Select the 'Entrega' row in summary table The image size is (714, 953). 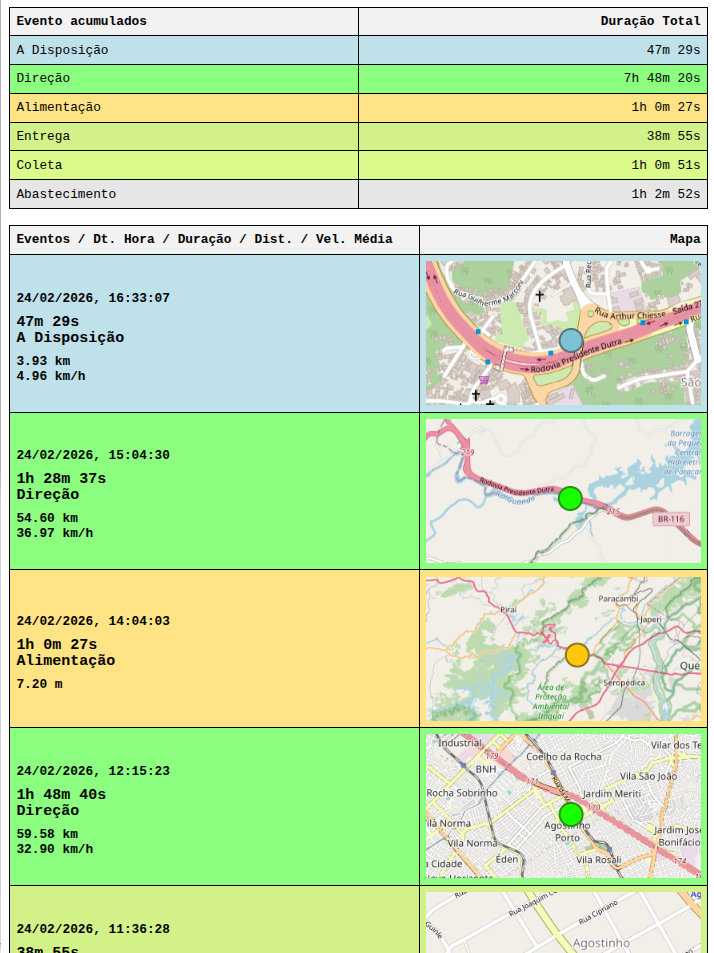pos(359,137)
